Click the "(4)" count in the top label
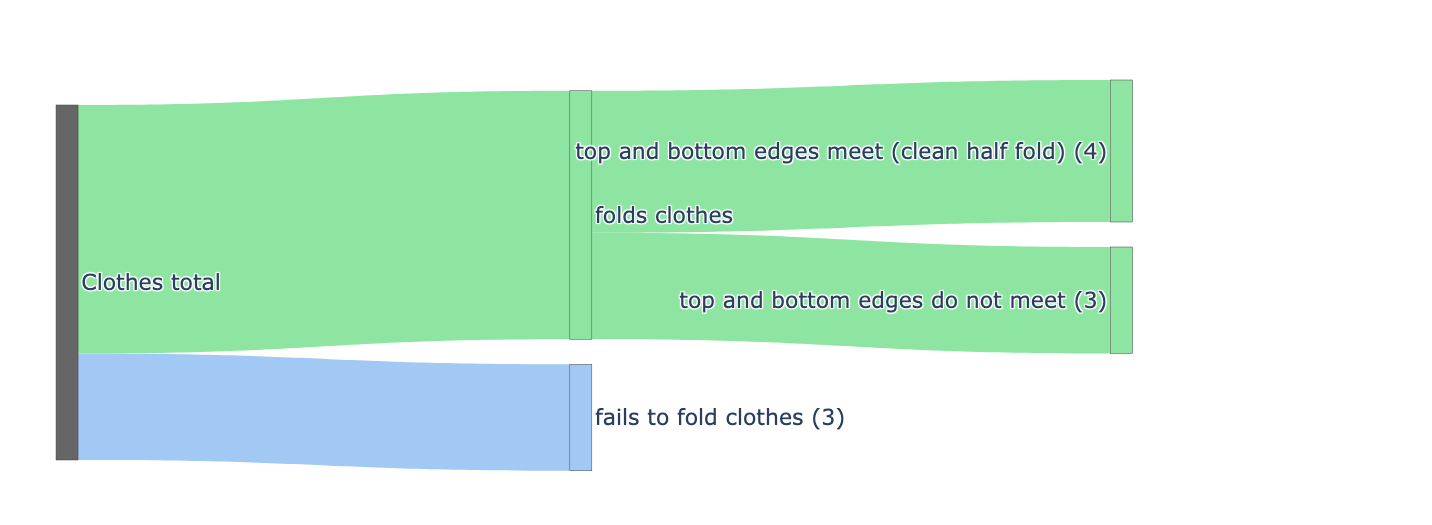Viewport: 1432px width, 525px height. pyautogui.click(x=1090, y=152)
